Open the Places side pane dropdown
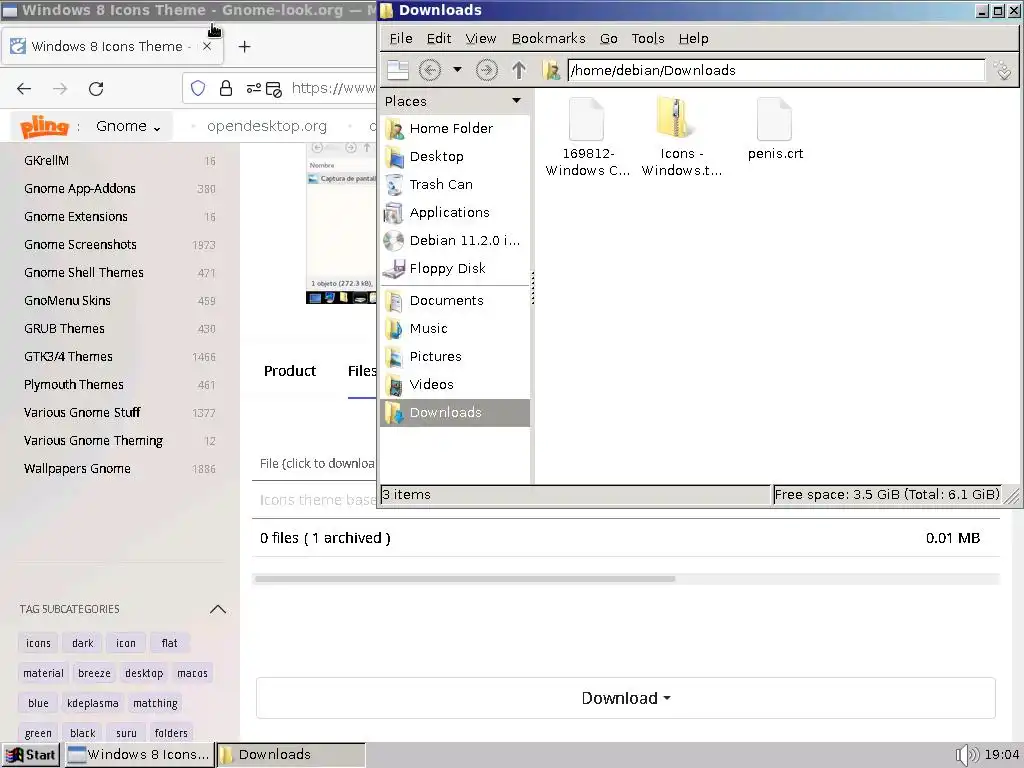 pos(517,101)
